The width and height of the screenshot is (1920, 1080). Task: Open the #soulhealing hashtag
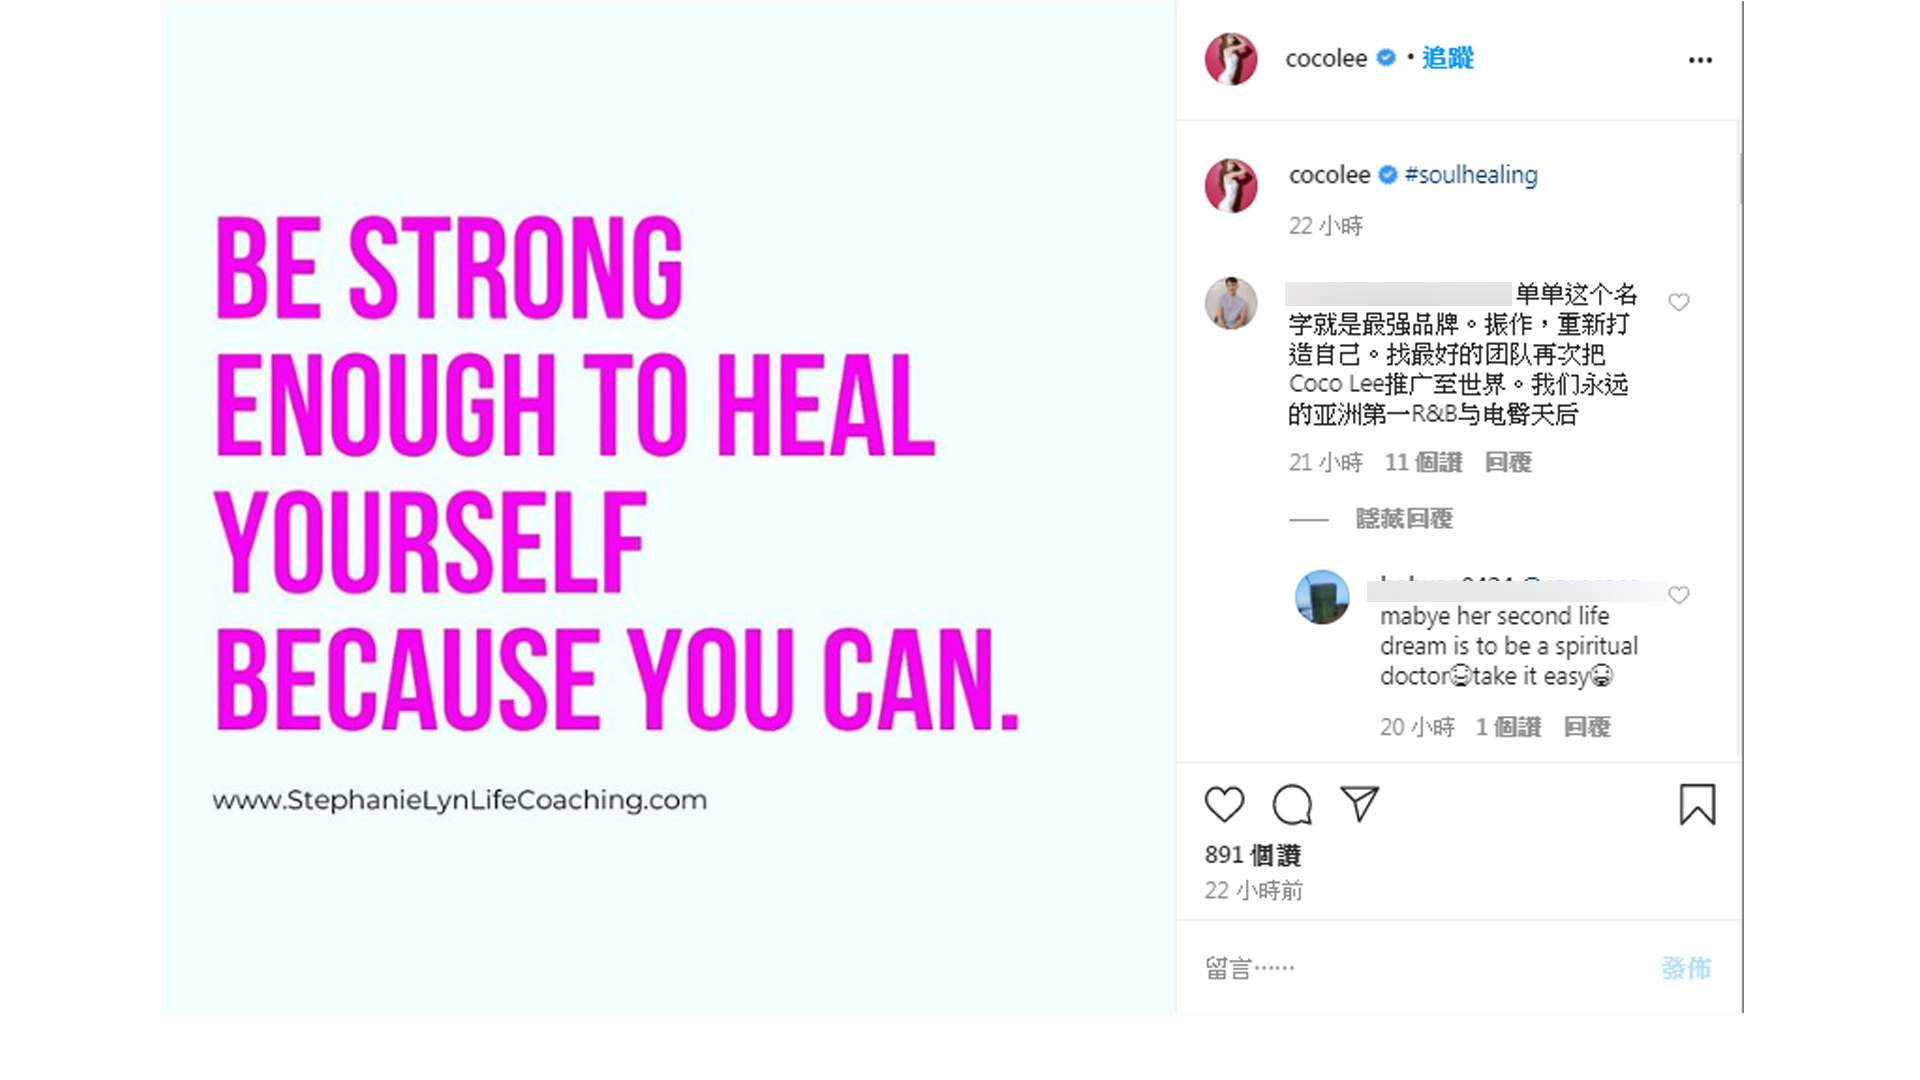pos(1471,175)
